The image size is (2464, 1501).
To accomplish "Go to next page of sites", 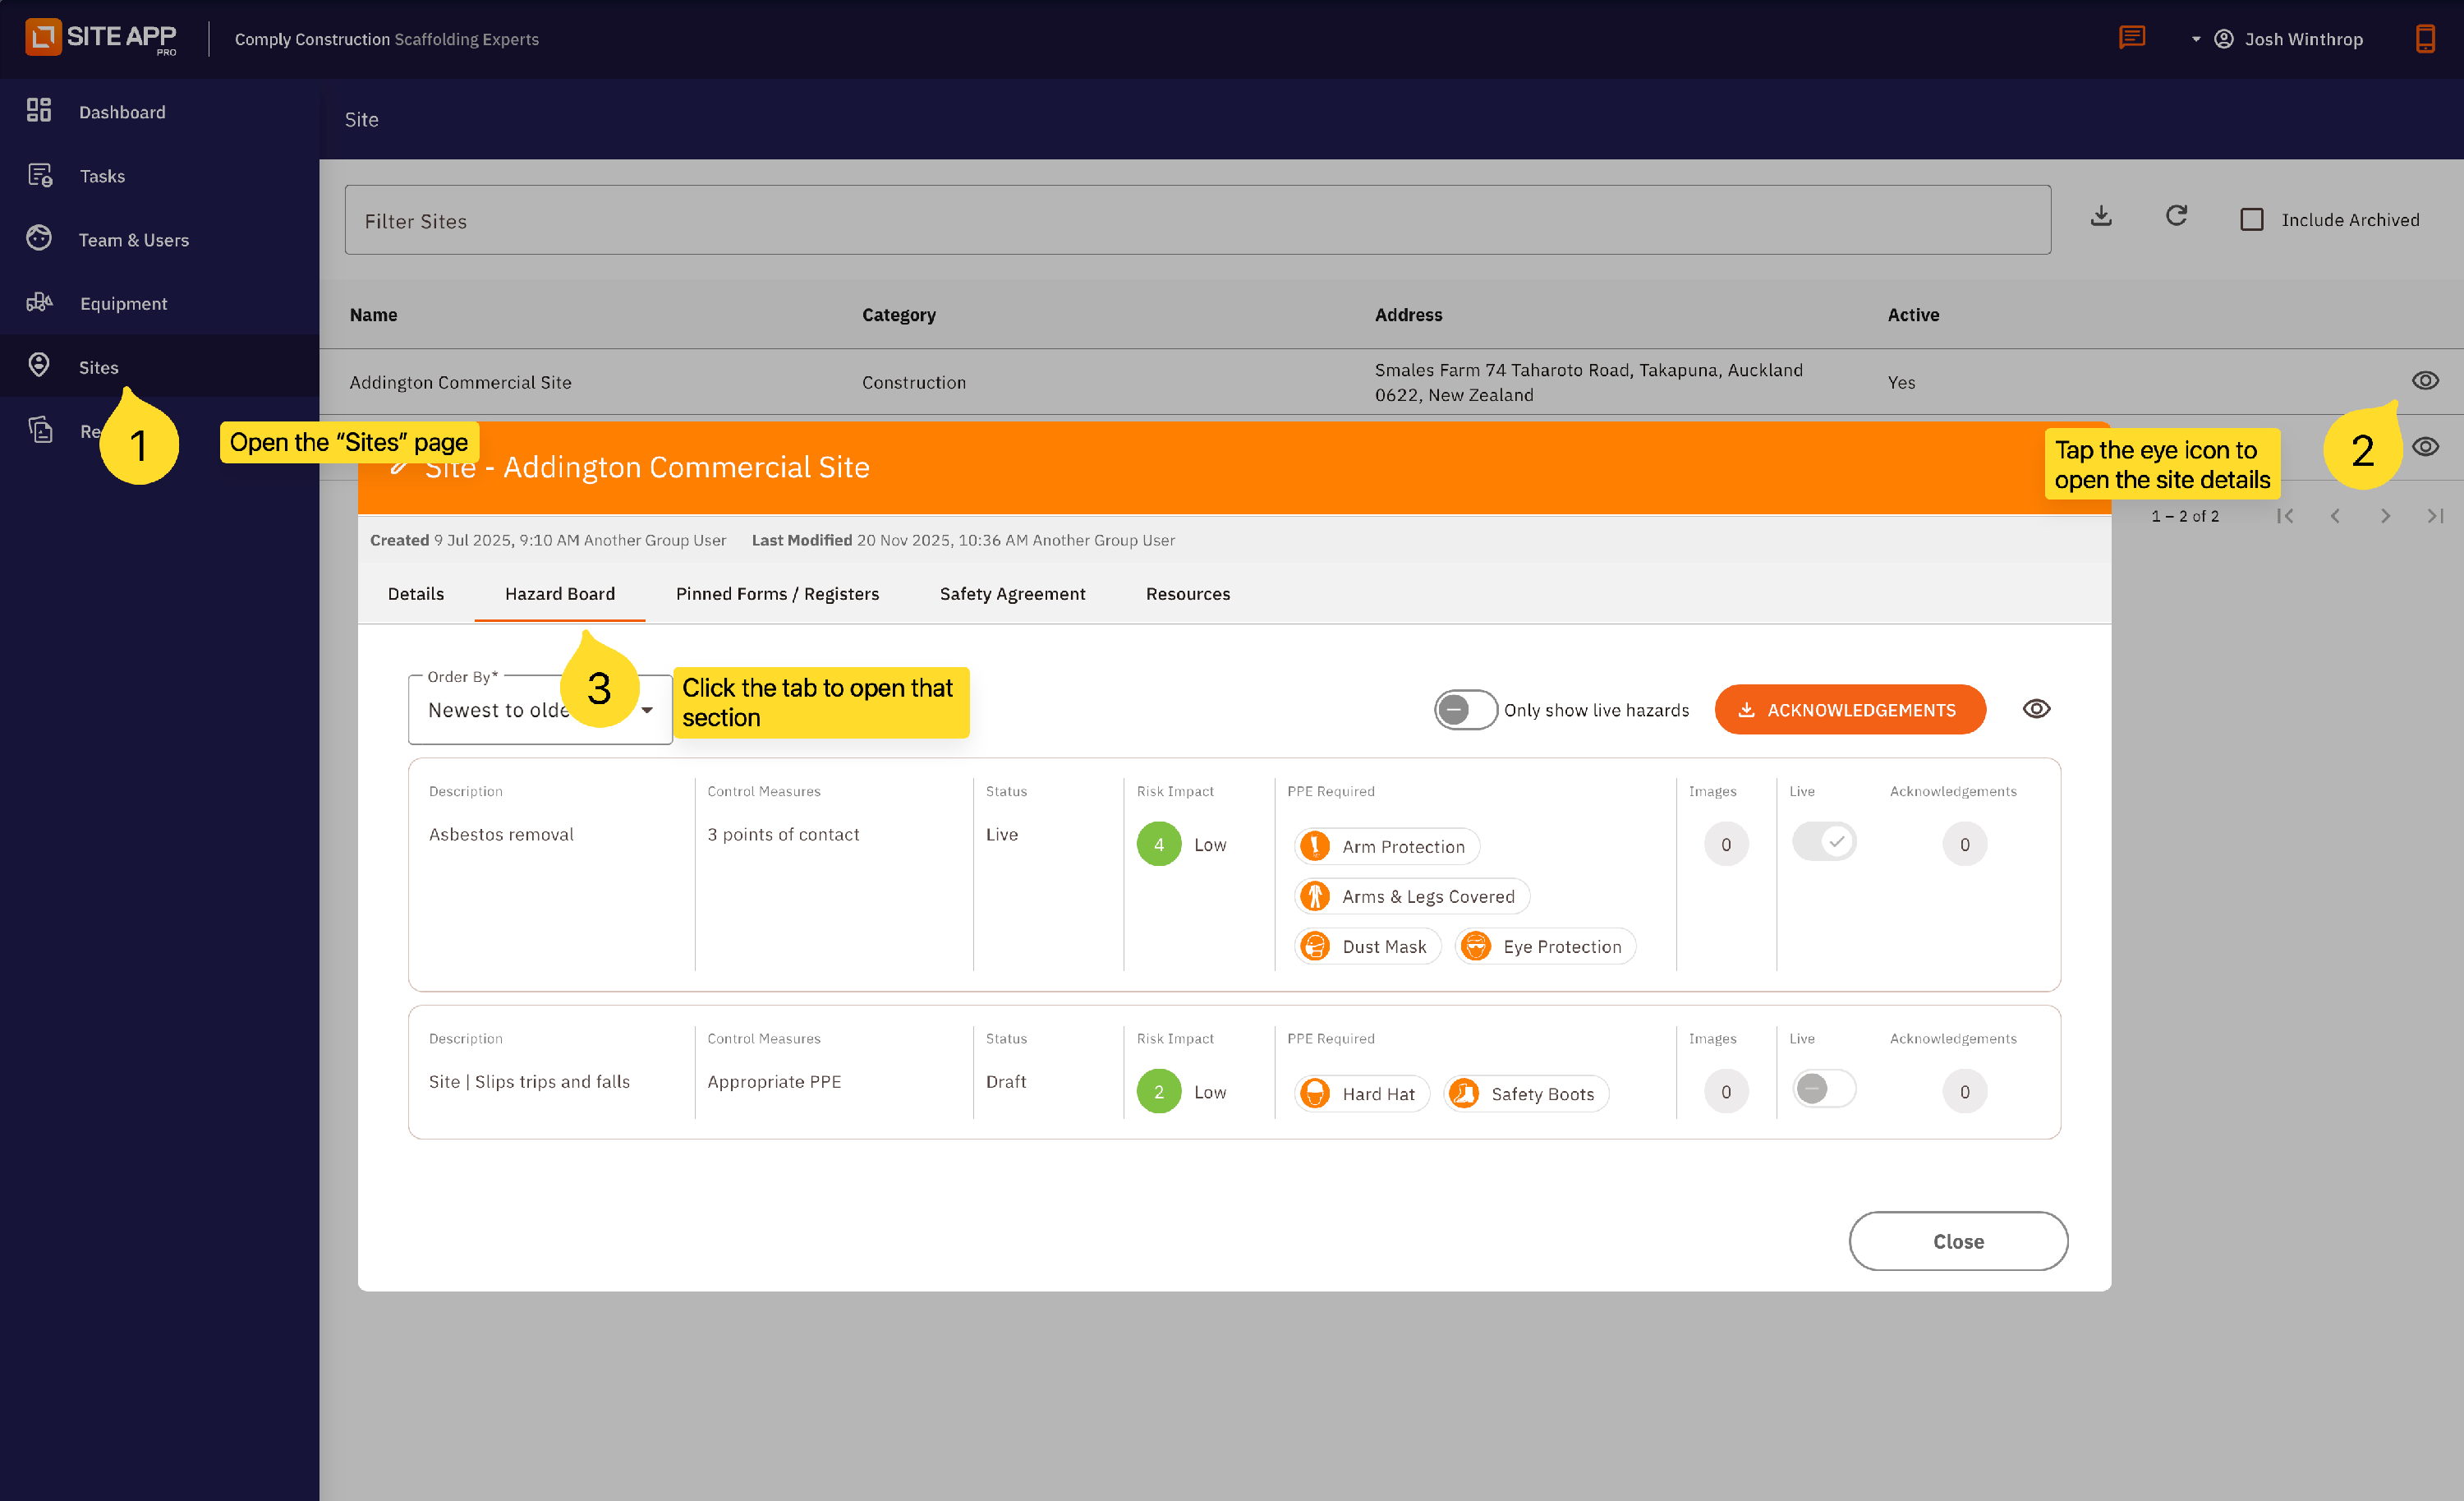I will 2385,516.
